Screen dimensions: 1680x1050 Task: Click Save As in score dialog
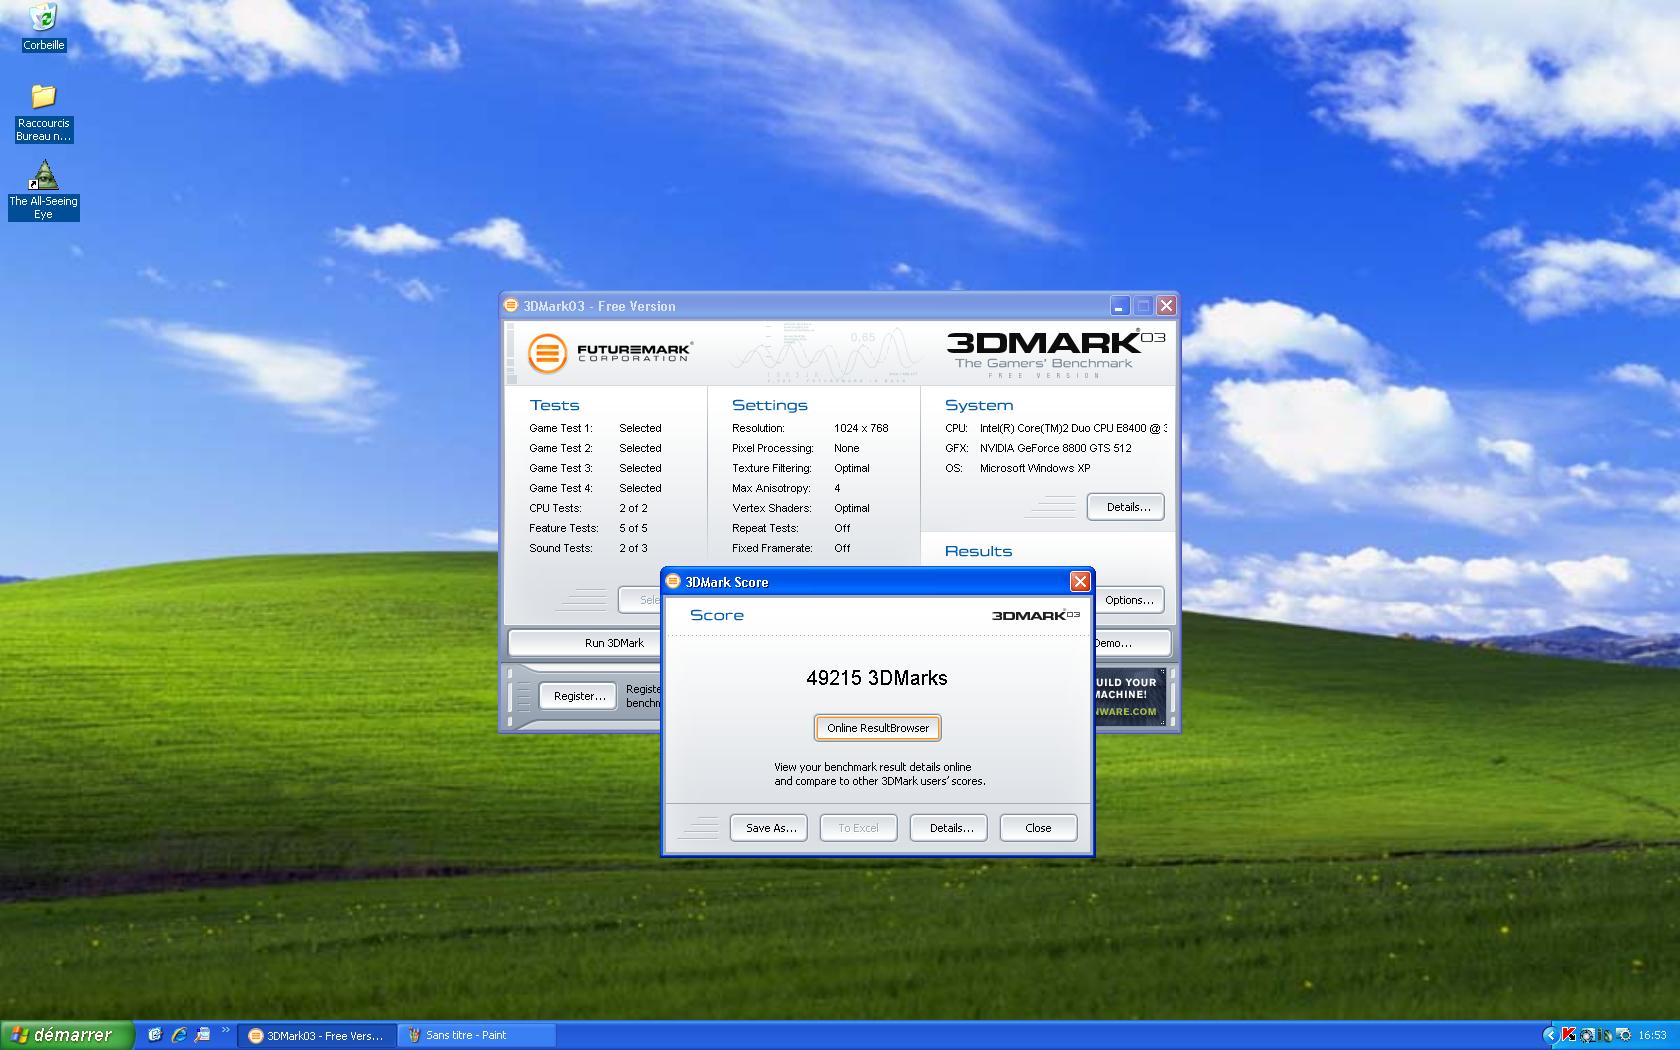769,828
